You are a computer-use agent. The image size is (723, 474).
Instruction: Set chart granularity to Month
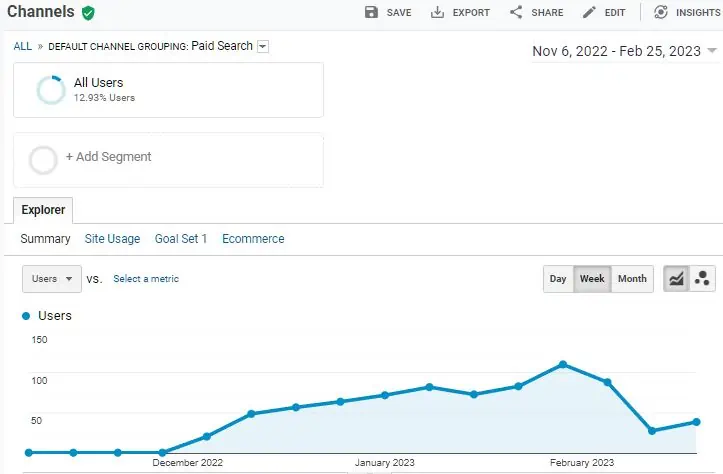632,279
